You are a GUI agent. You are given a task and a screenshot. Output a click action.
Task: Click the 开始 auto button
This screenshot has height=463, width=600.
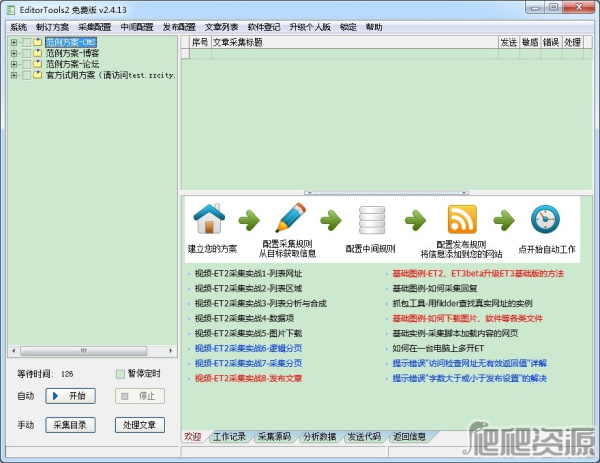click(x=70, y=396)
